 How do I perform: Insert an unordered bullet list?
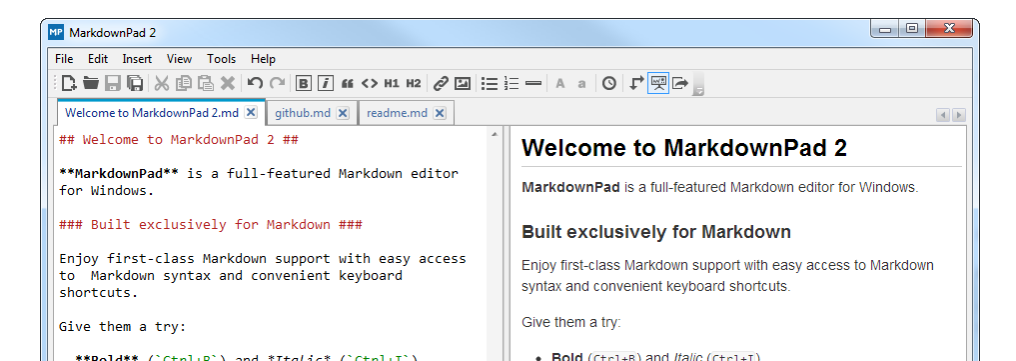490,83
